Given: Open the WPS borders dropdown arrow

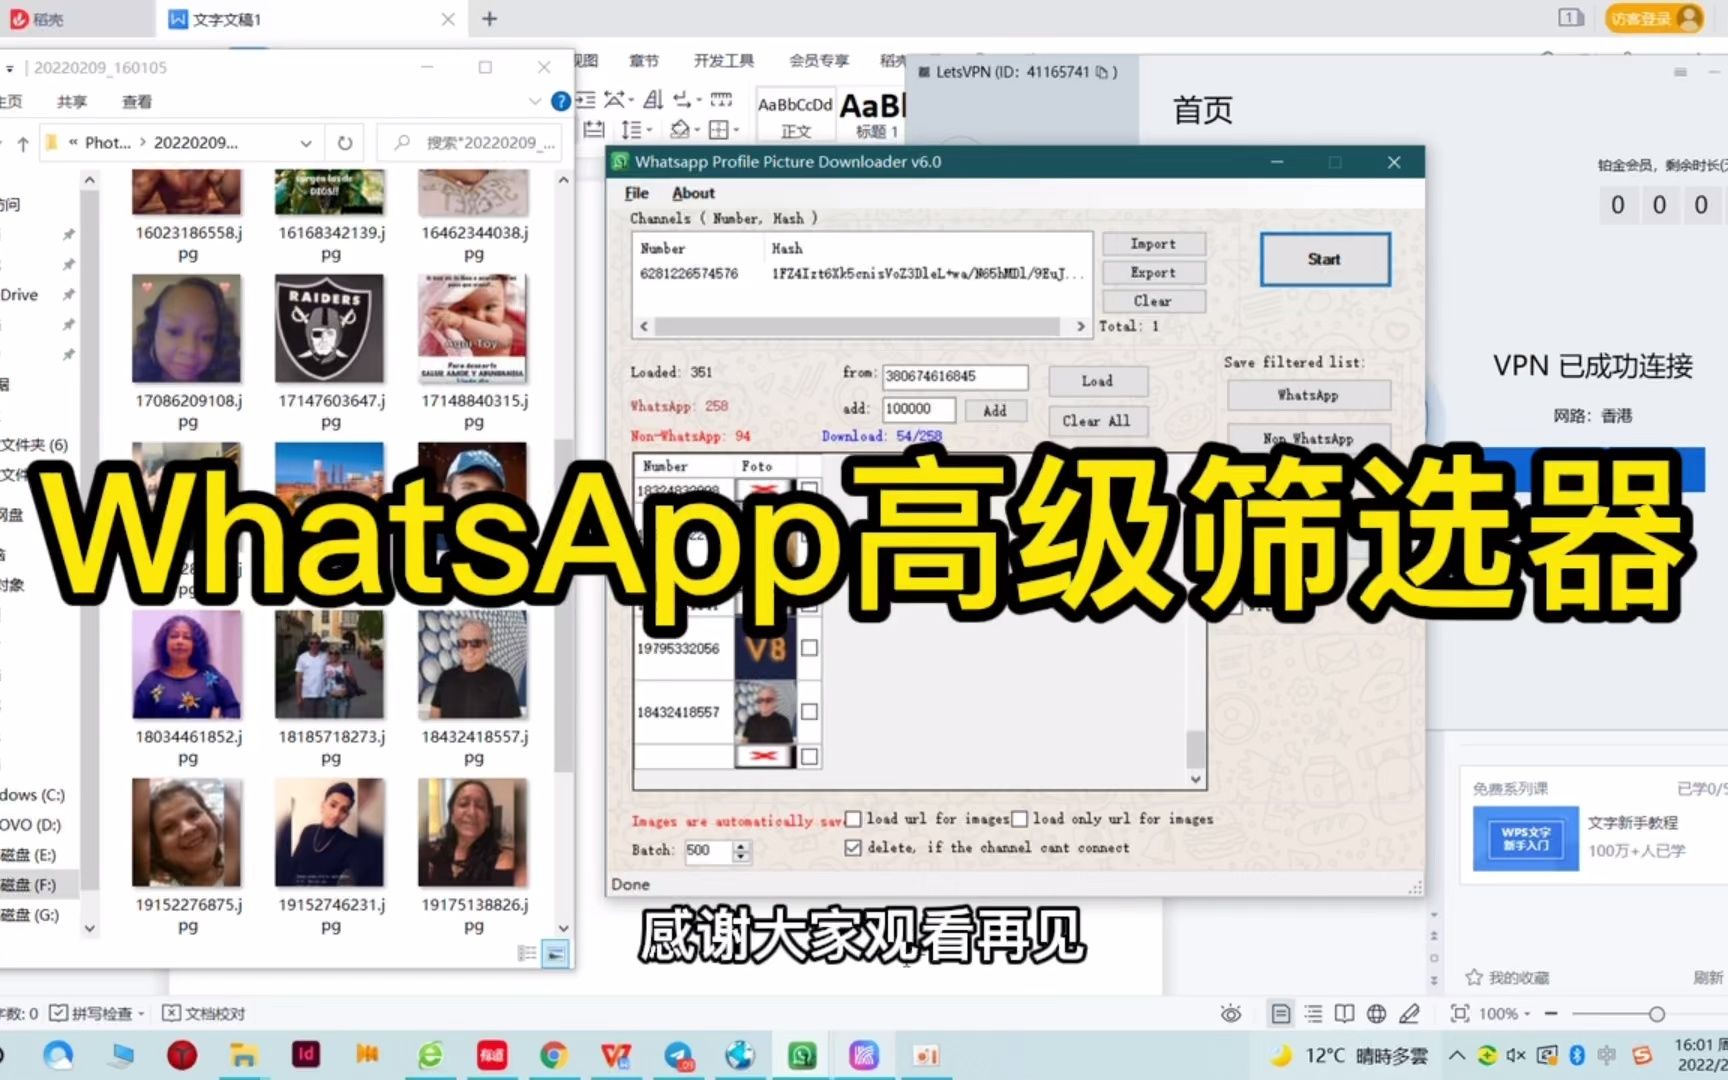Looking at the screenshot, I should coord(736,130).
